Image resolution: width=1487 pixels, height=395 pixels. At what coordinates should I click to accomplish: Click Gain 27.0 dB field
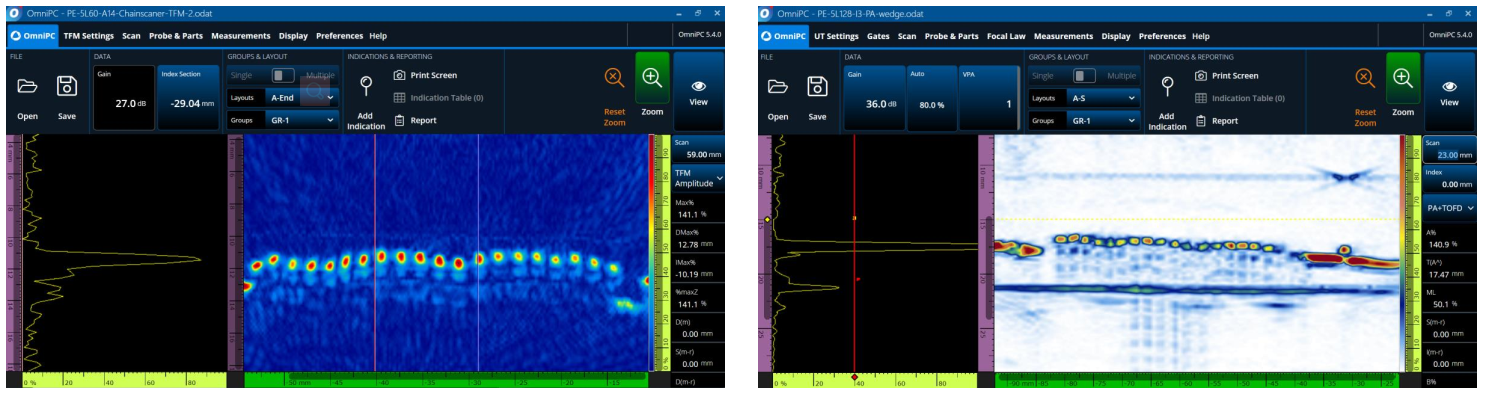124,98
